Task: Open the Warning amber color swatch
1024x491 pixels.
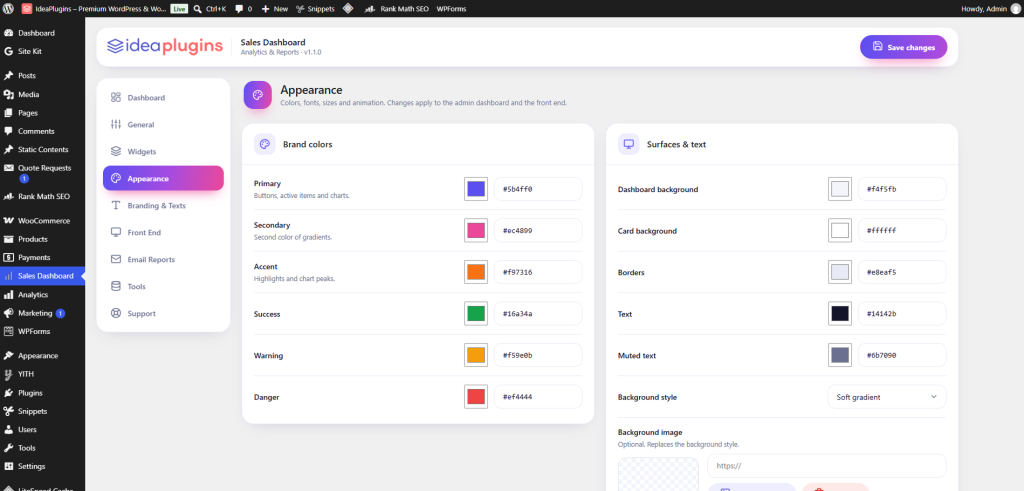Action: 476,355
